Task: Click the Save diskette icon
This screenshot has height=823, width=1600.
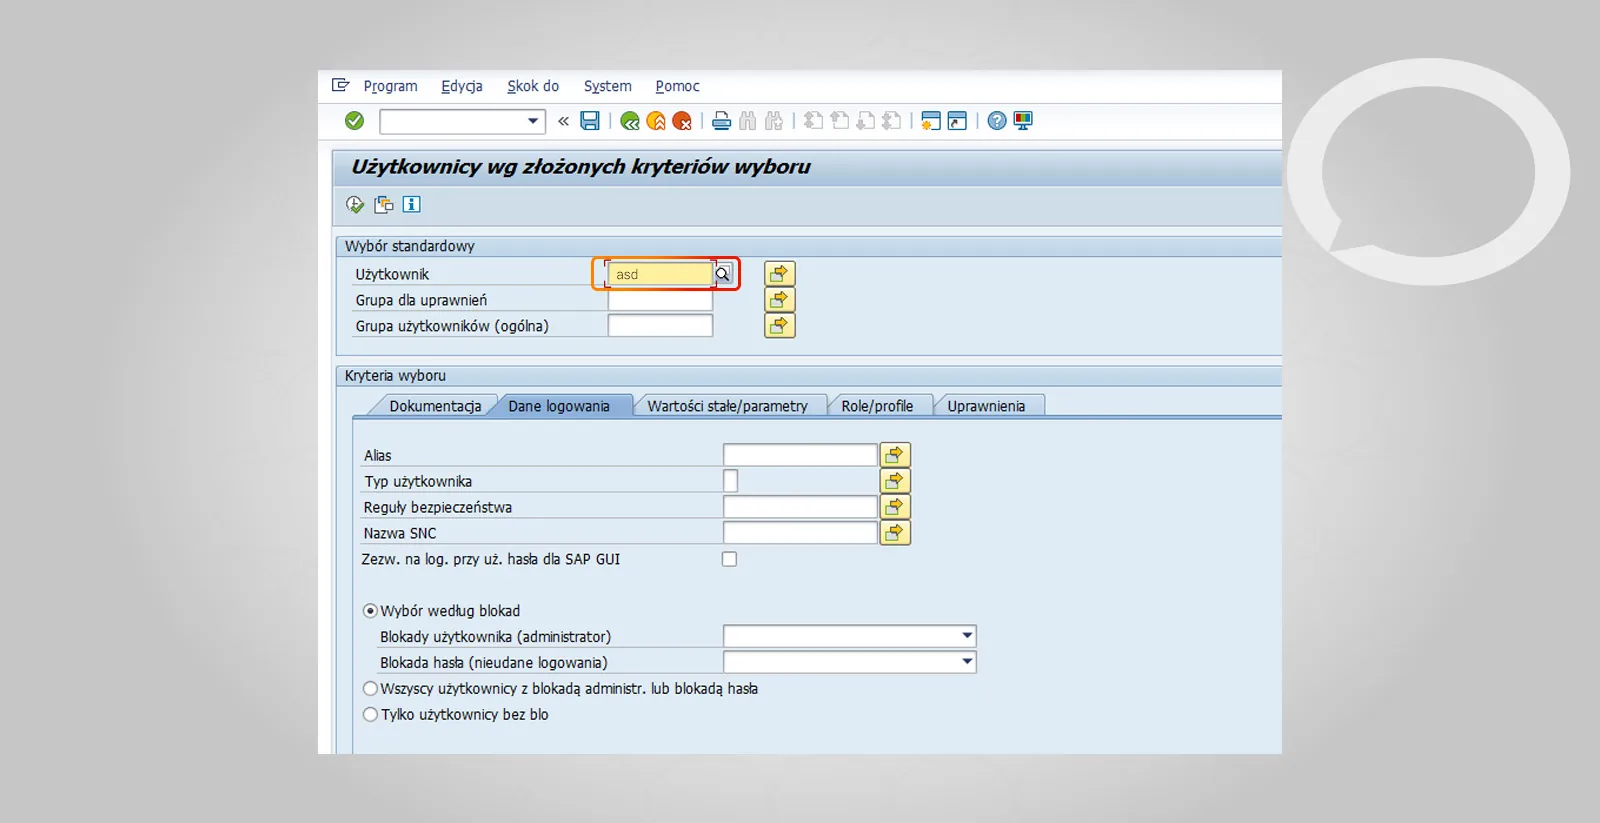Action: tap(590, 121)
